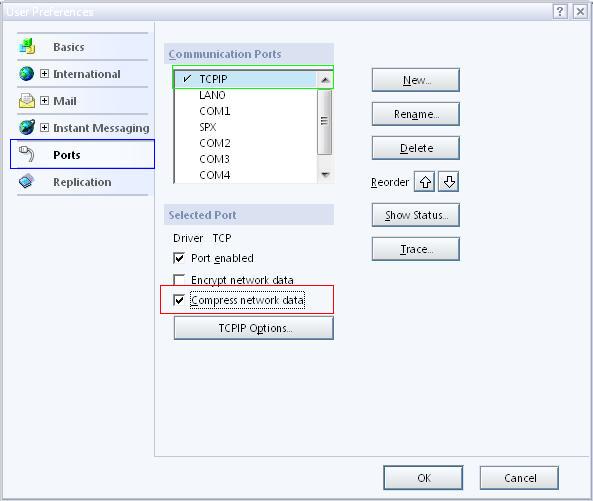
Task: Click the Show Status button
Action: click(x=416, y=215)
